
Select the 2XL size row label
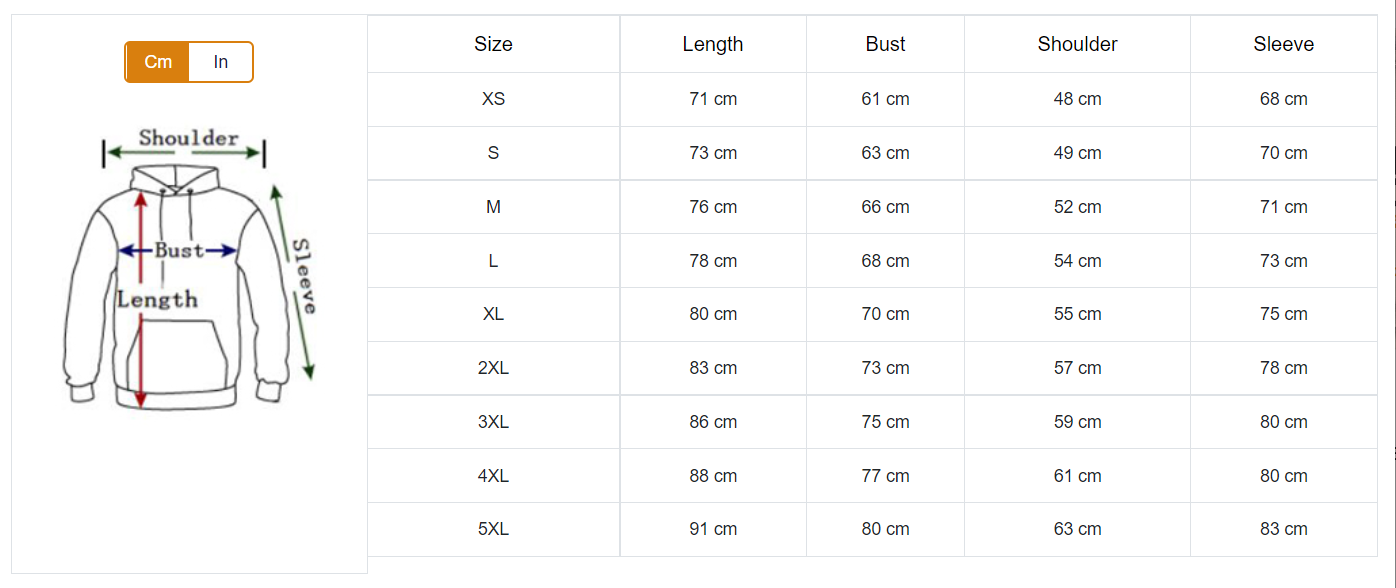tap(493, 368)
